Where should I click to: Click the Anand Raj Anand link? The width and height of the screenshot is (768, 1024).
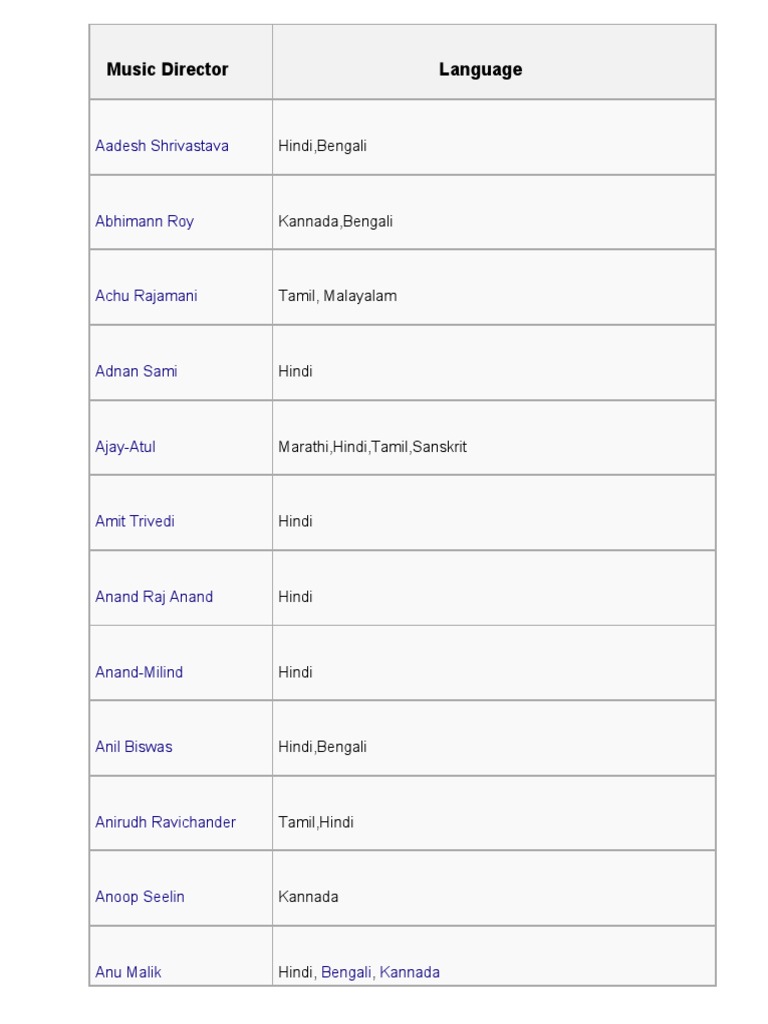pyautogui.click(x=154, y=597)
